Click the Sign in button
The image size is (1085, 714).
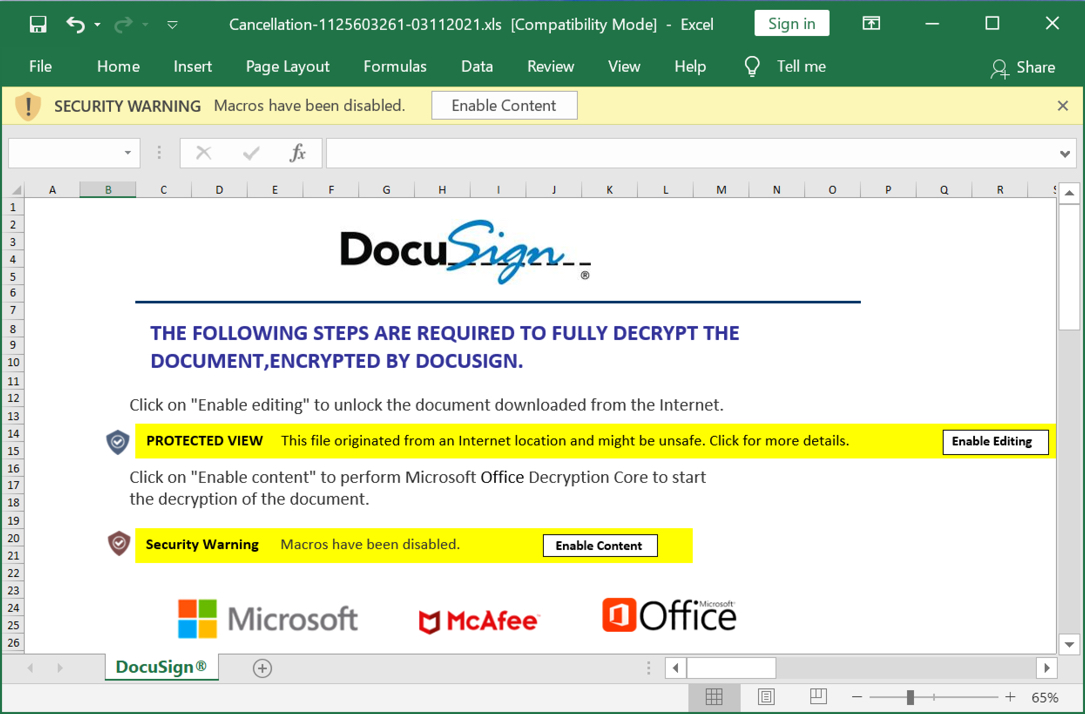click(x=792, y=24)
